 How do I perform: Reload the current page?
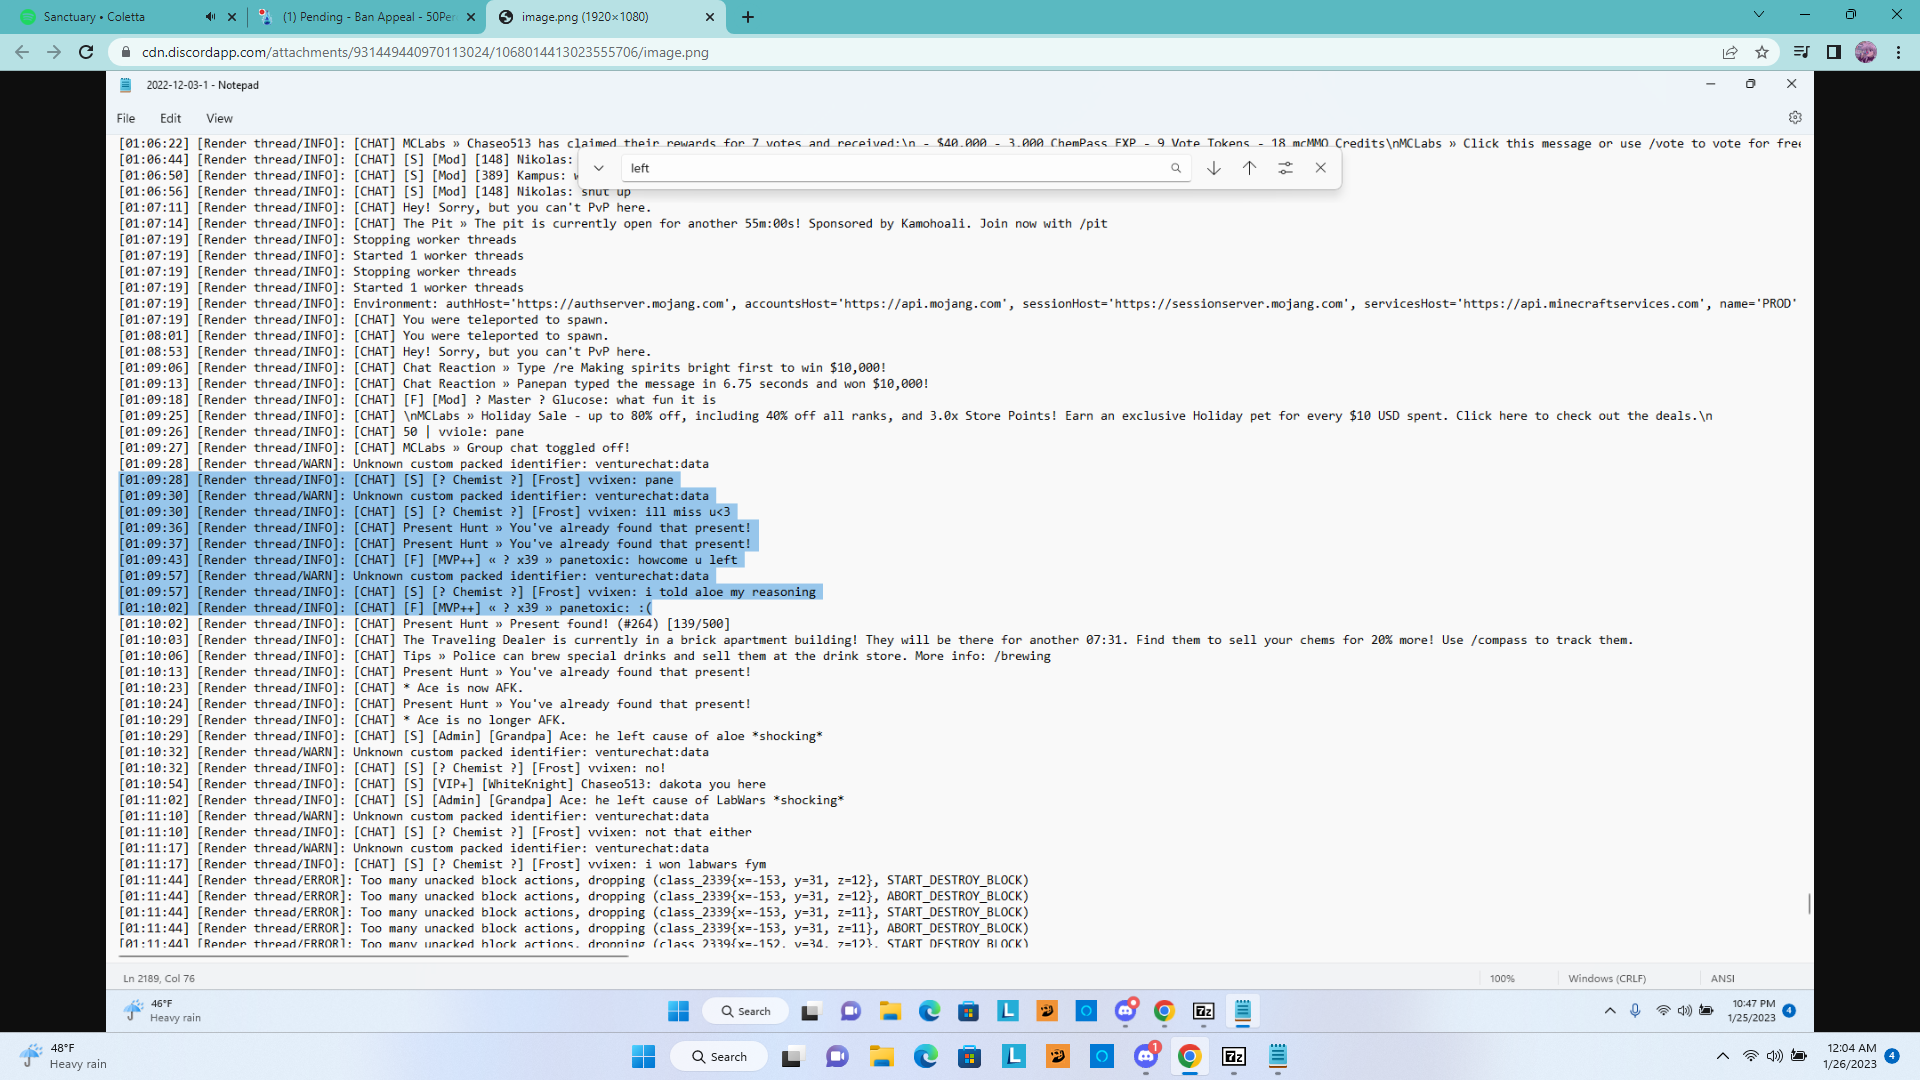pos(86,52)
